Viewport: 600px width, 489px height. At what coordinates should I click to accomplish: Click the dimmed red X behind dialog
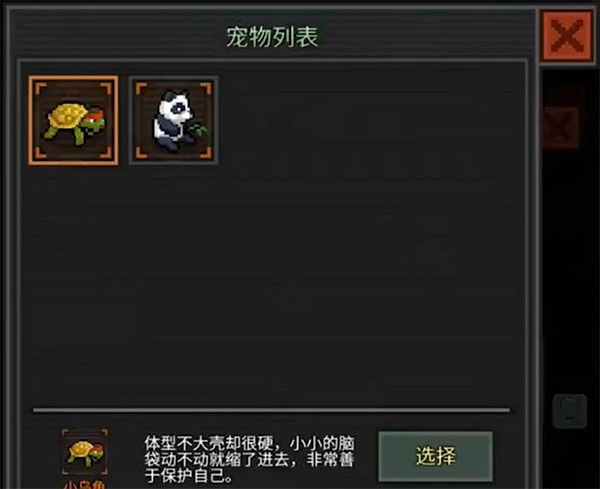(561, 128)
